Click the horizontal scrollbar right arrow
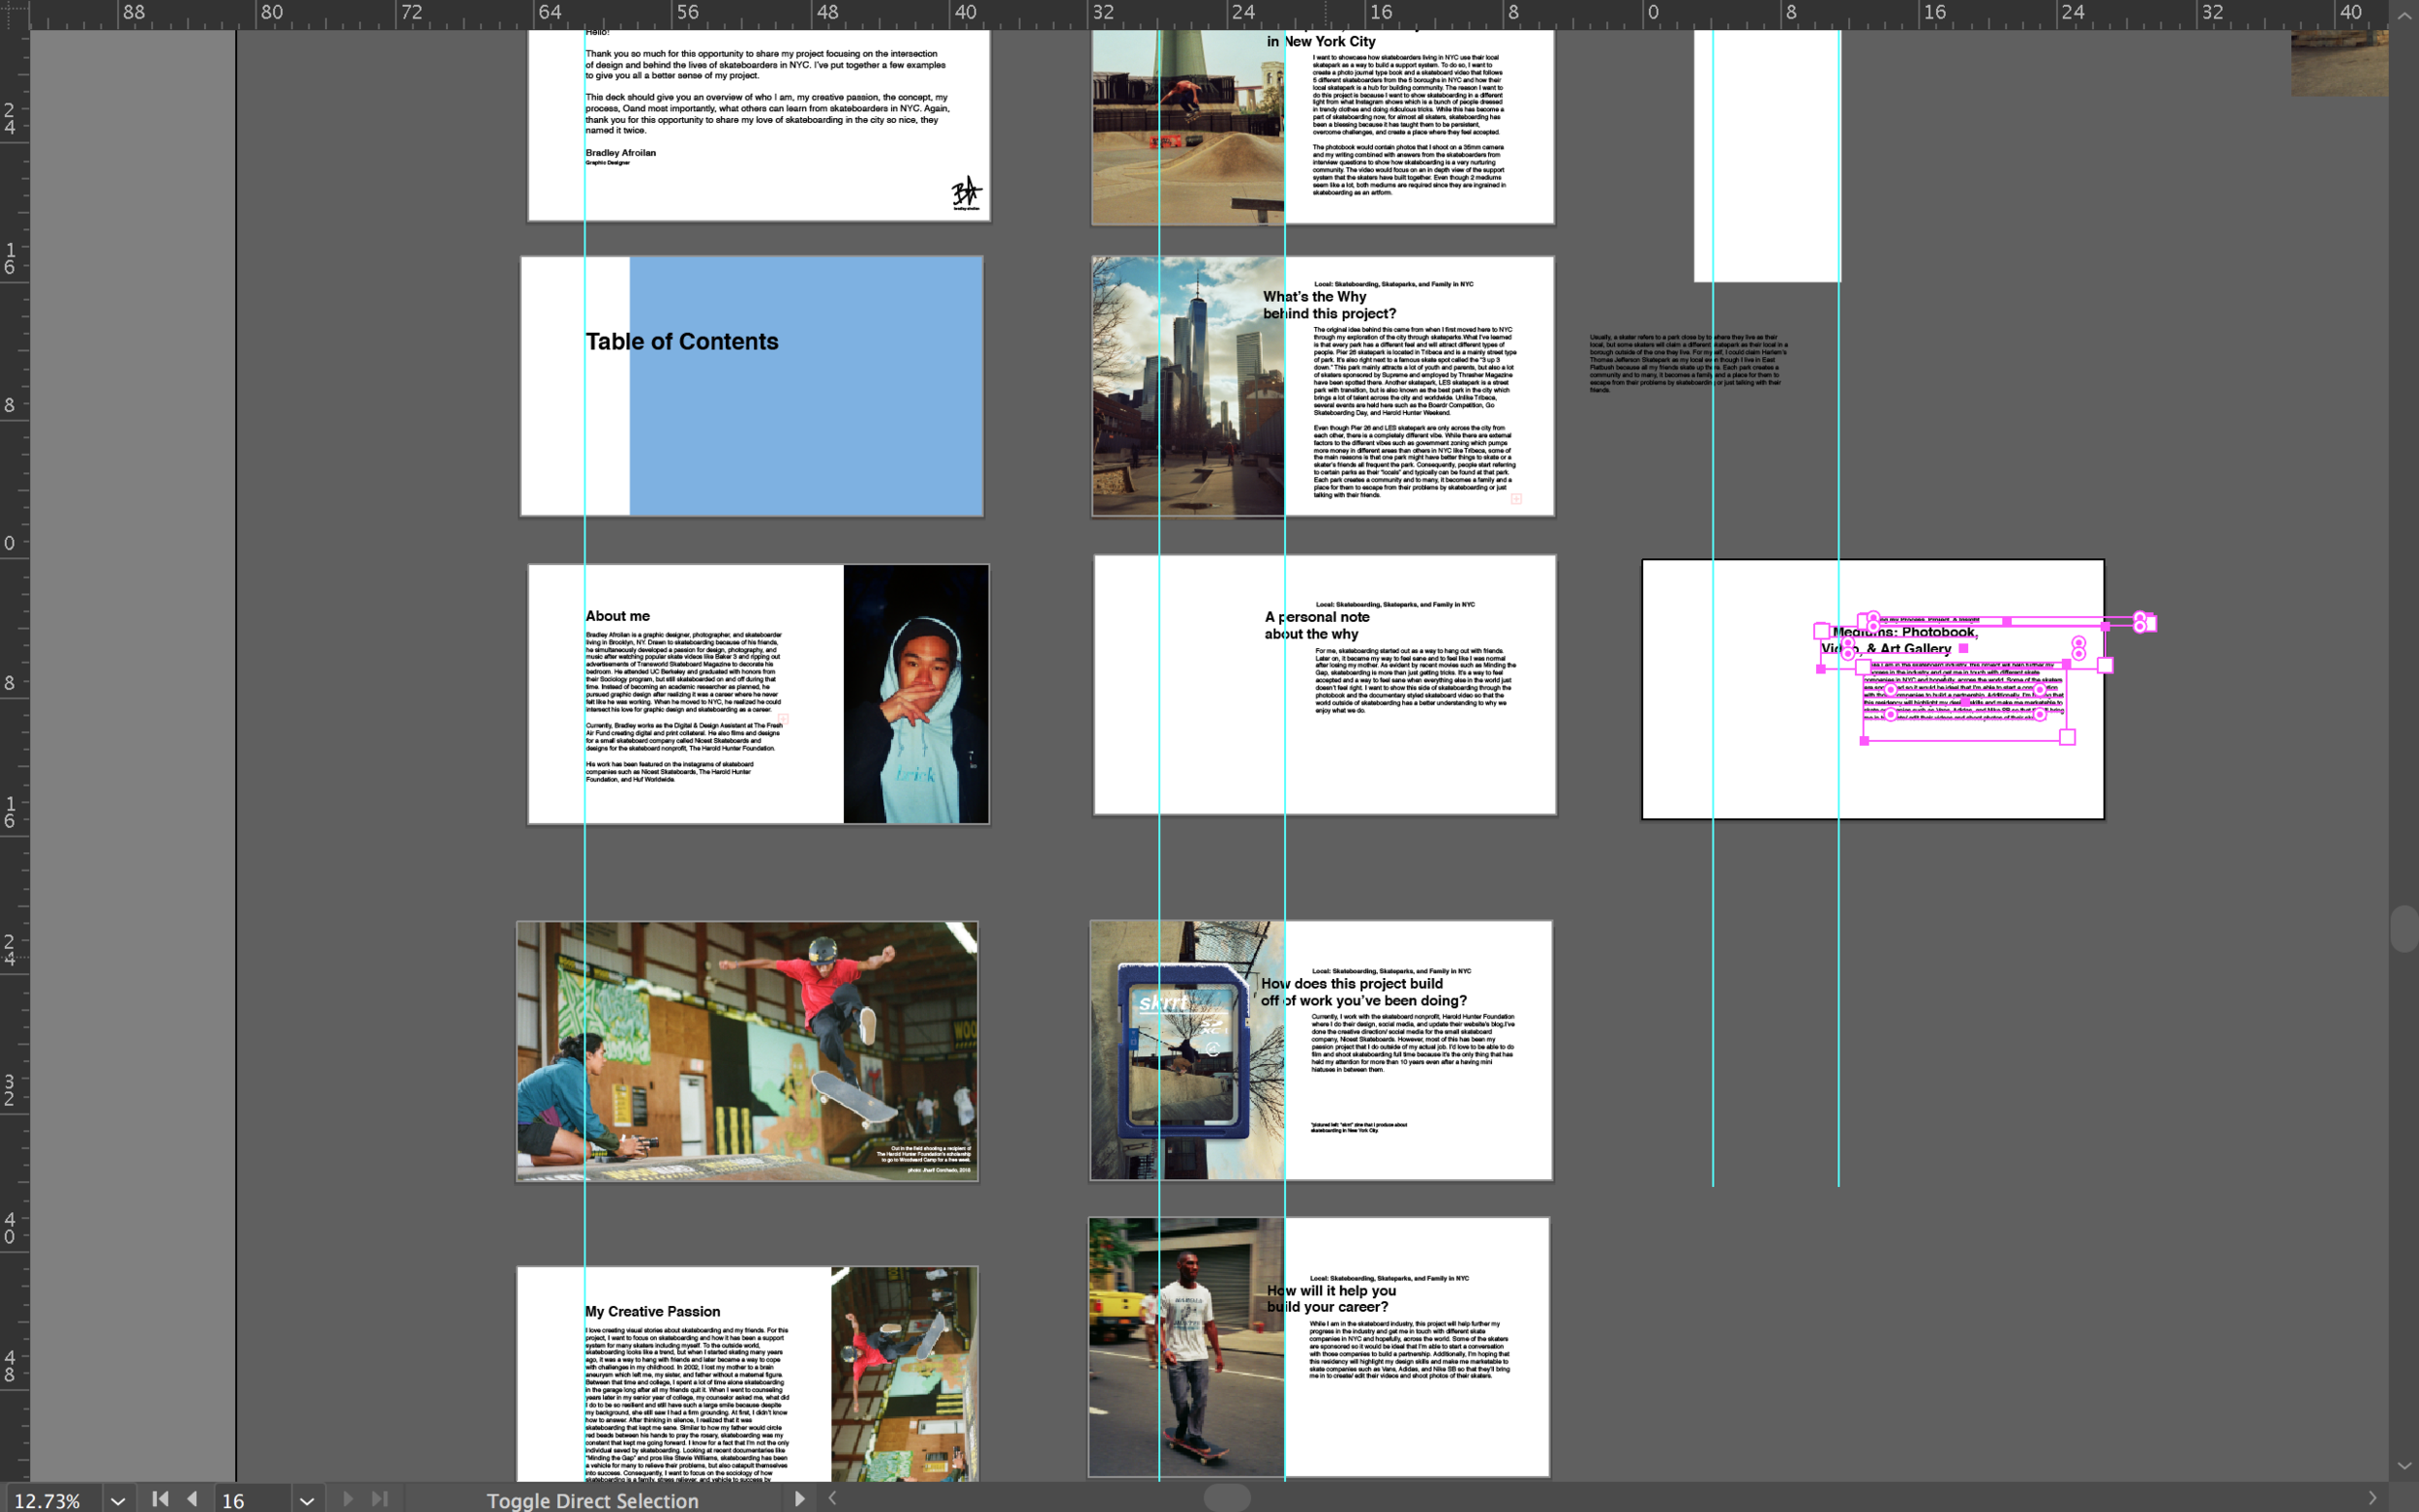 pos(2372,1498)
